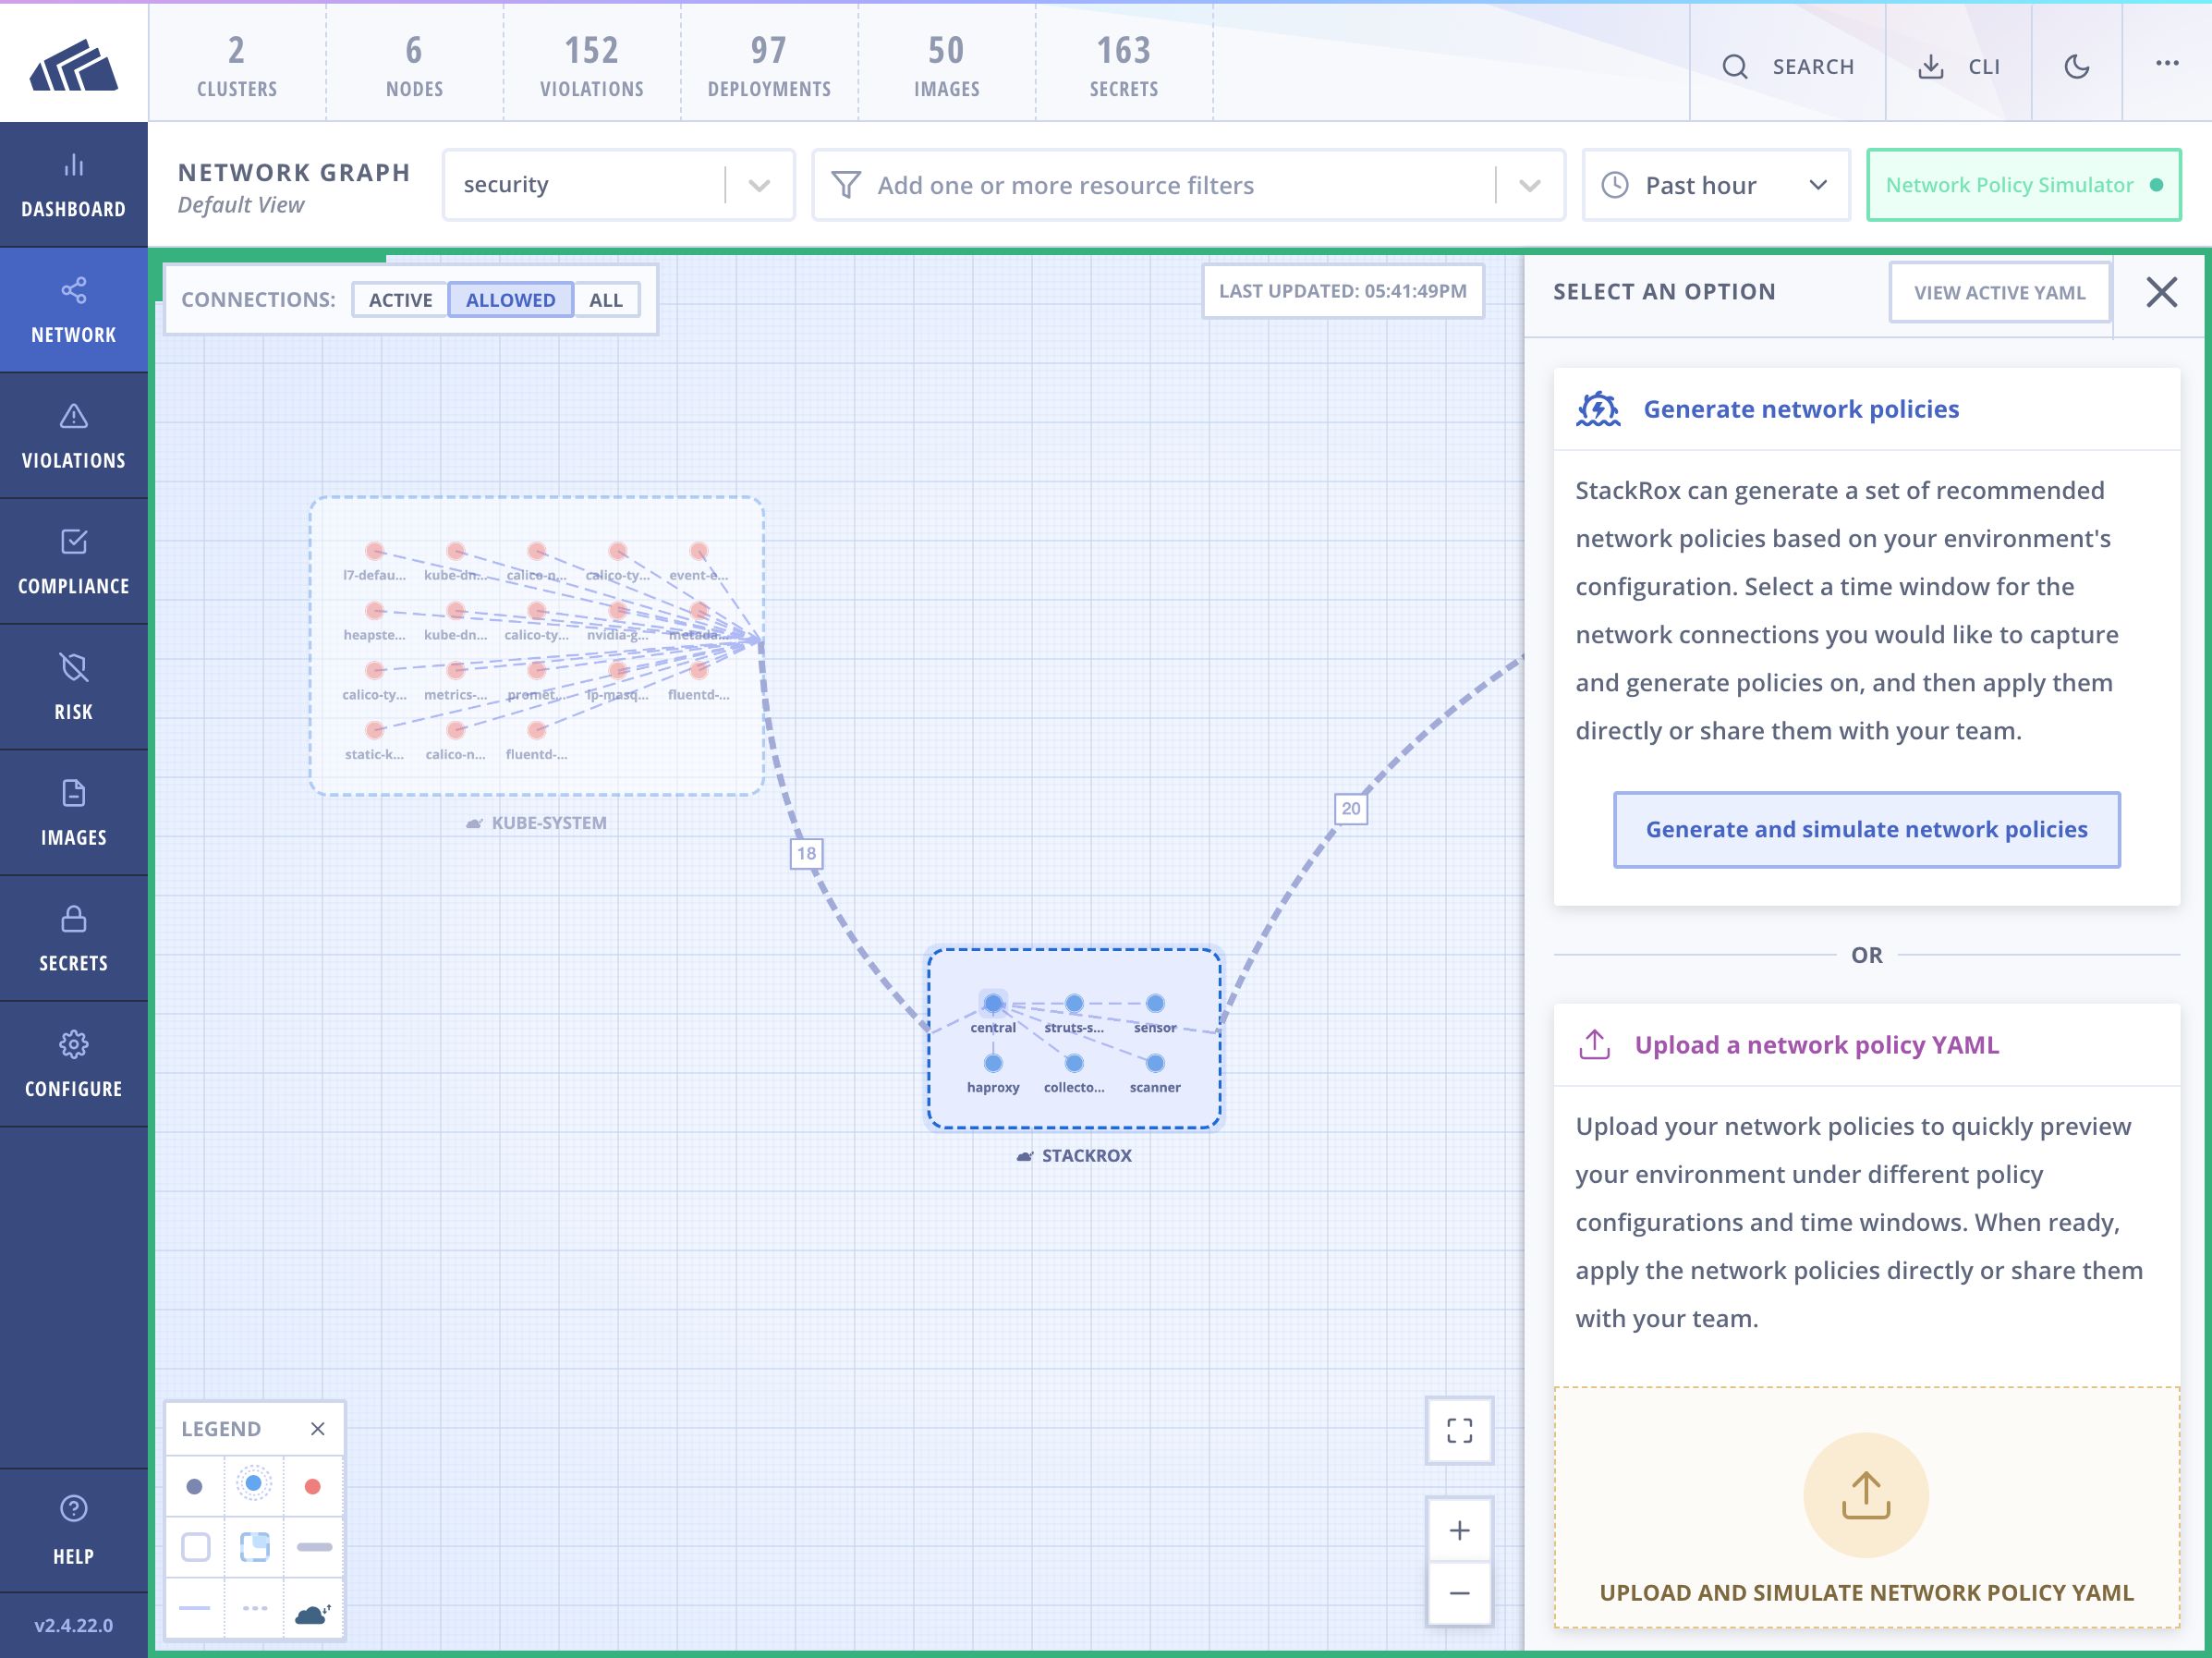Open Risk section

73,688
